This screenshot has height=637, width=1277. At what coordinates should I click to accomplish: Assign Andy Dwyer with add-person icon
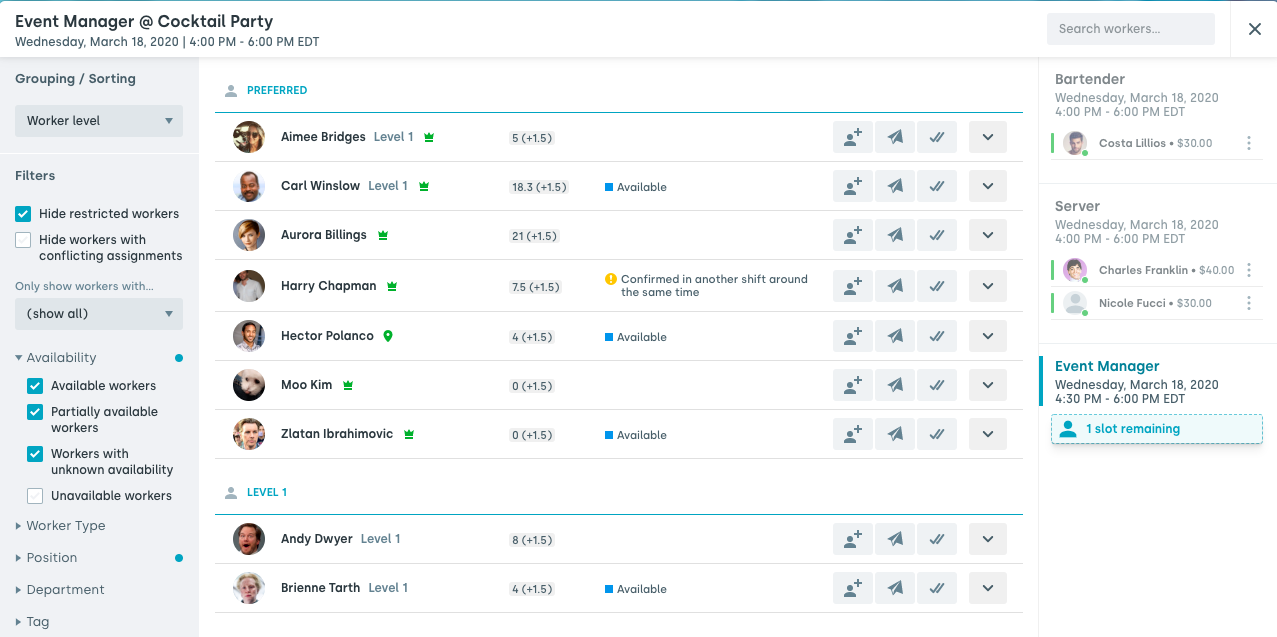coord(853,539)
